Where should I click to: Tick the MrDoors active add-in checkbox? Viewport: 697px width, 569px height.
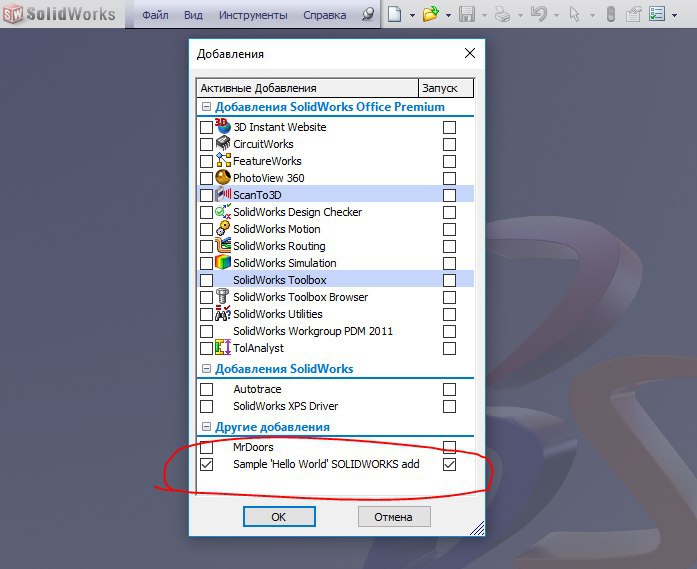(206, 447)
